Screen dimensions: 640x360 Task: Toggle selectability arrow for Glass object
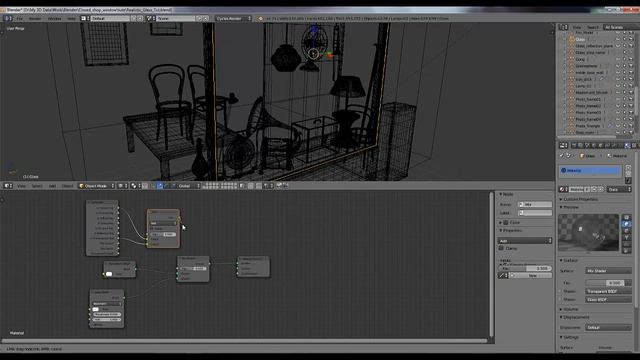[624, 40]
